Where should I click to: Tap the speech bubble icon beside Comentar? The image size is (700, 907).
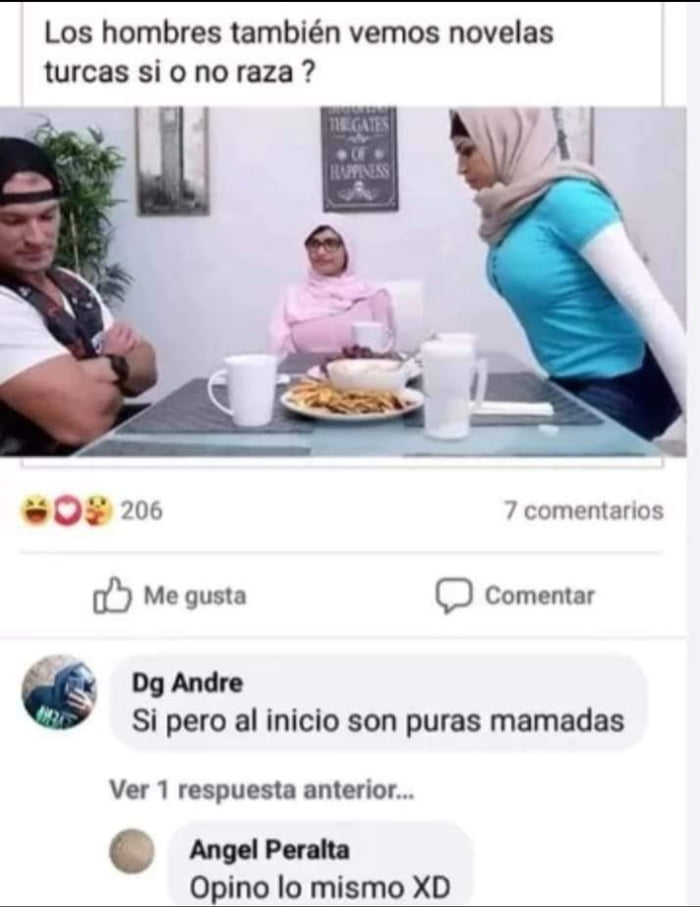(454, 596)
